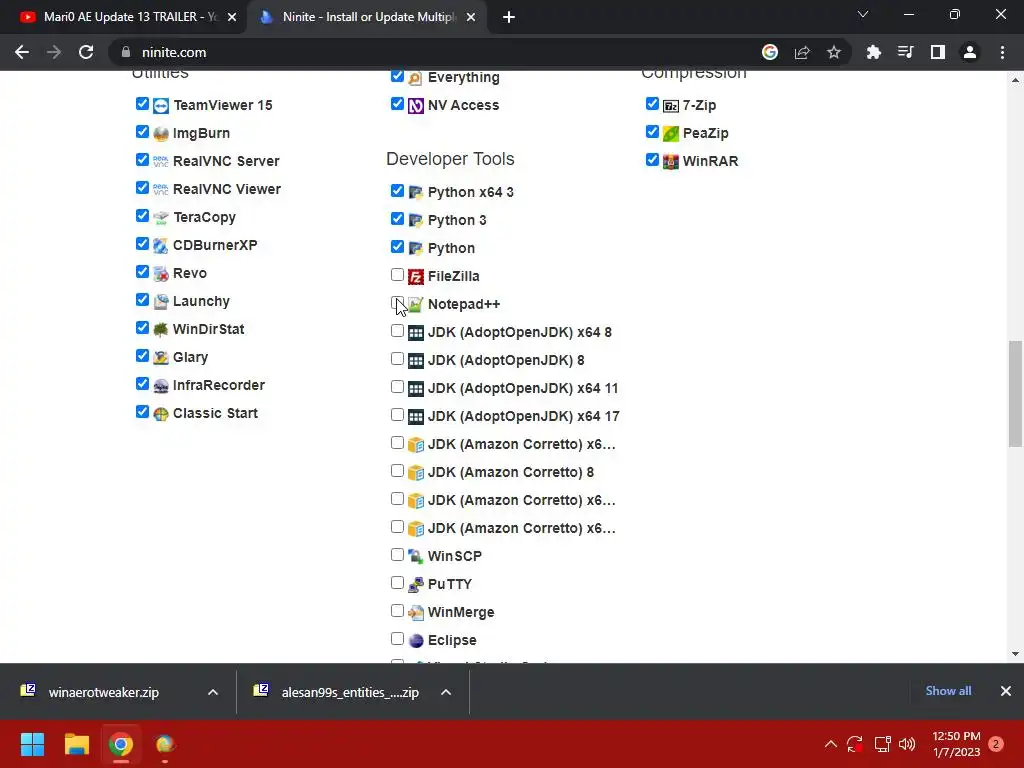Viewport: 1024px width, 768px height.
Task: Go back to previous page
Action: point(22,52)
